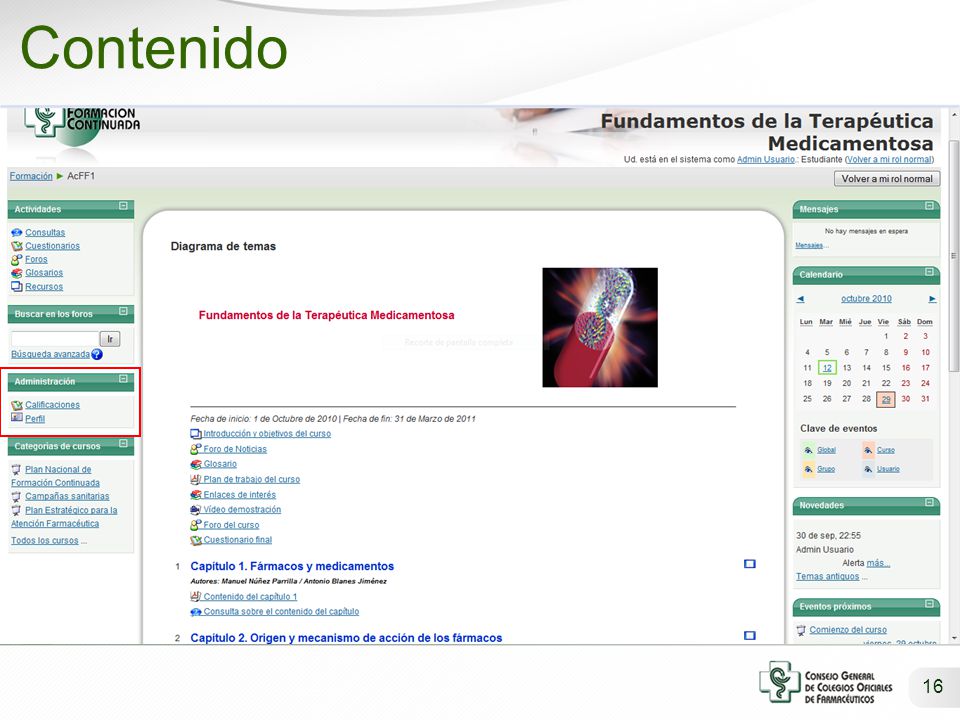960x720 pixels.
Task: Show only Capítulo 1 topic box
Action: 749,564
